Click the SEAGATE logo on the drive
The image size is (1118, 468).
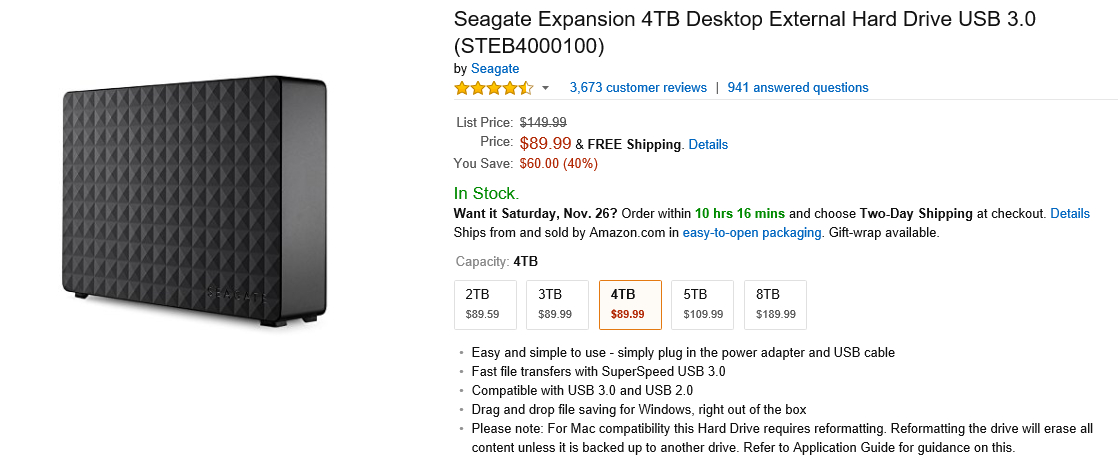tap(236, 294)
